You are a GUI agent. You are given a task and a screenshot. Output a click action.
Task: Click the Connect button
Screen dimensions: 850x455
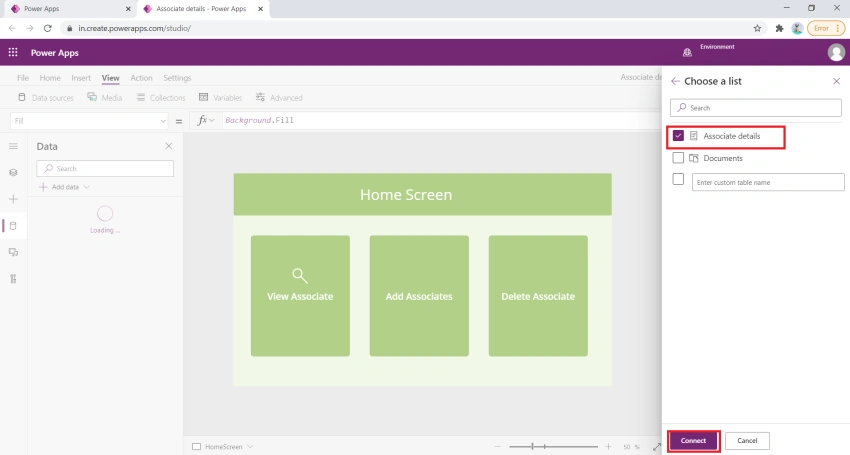pos(693,440)
